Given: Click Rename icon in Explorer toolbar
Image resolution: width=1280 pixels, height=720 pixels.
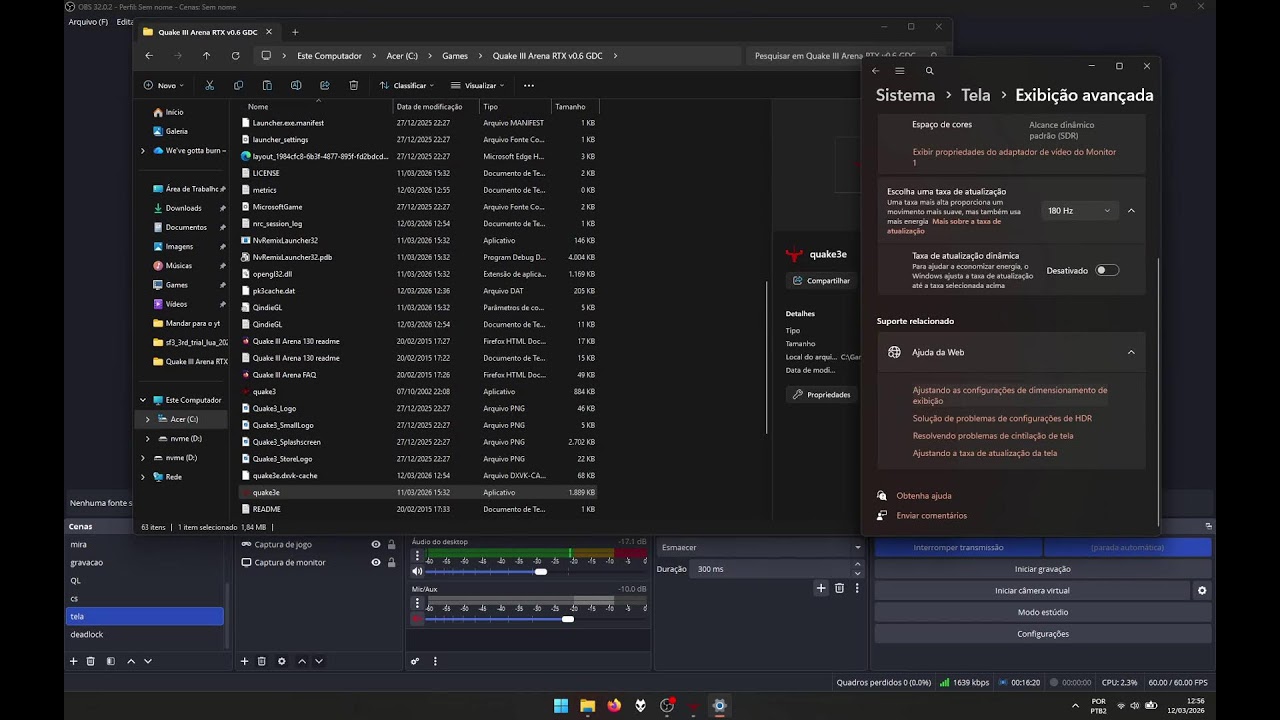Looking at the screenshot, I should pos(296,85).
